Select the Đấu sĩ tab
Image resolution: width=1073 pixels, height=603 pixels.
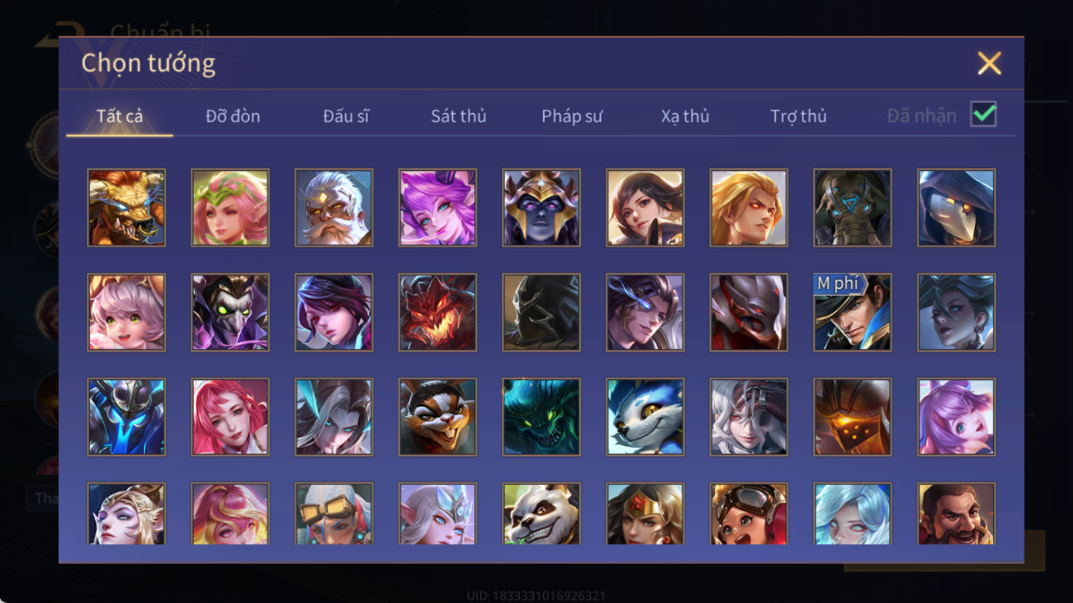(x=346, y=116)
